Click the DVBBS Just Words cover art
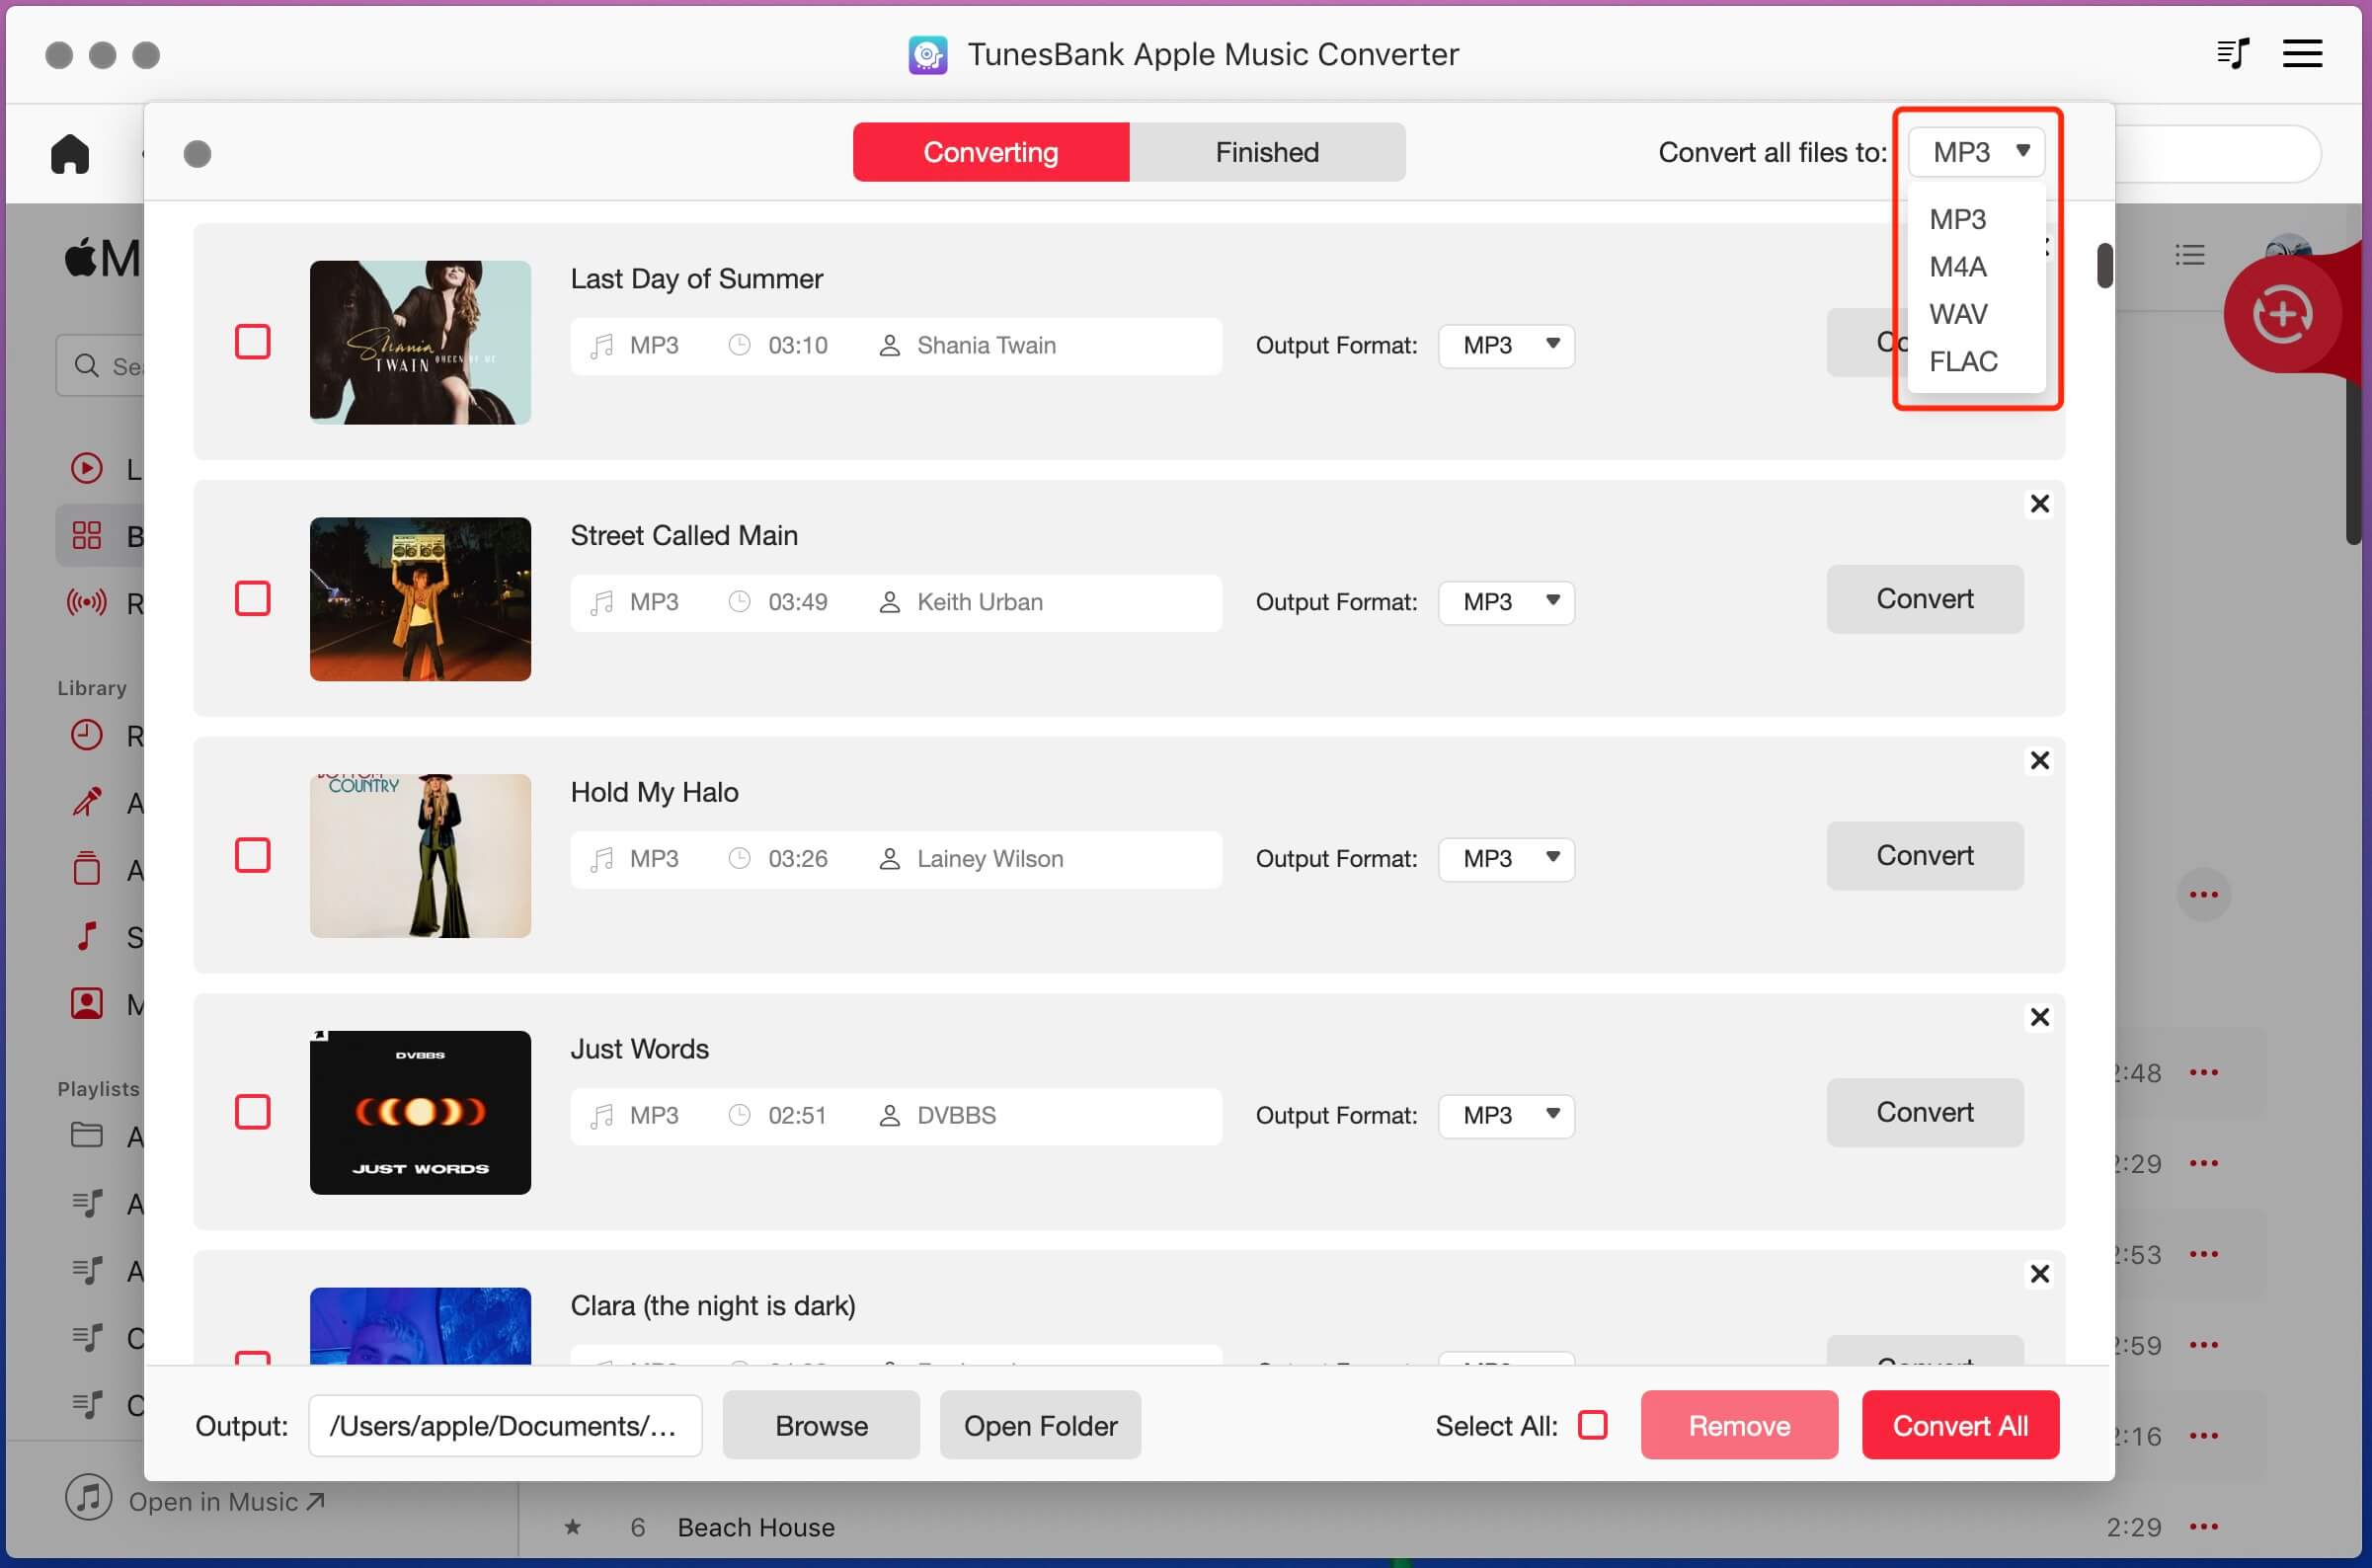The height and width of the screenshot is (1568, 2372). [420, 1112]
